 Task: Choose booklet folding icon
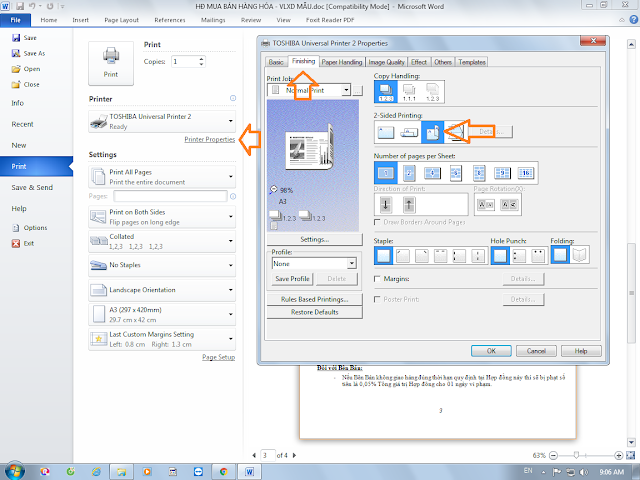[x=579, y=255]
